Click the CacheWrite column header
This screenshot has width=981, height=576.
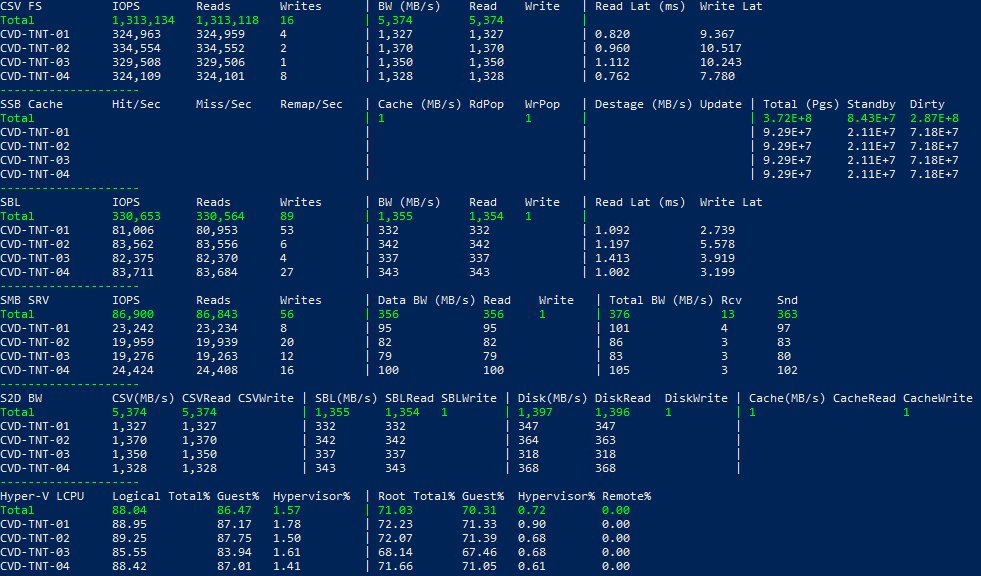937,398
